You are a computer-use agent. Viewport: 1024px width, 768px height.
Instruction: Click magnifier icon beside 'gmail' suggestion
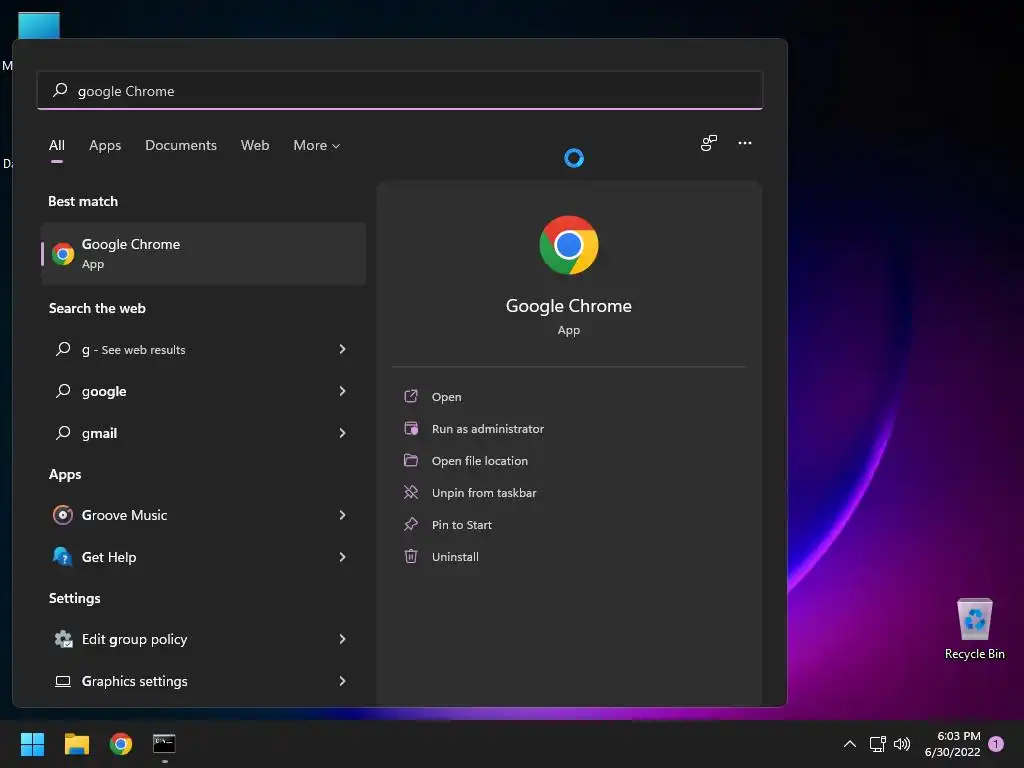coord(63,432)
